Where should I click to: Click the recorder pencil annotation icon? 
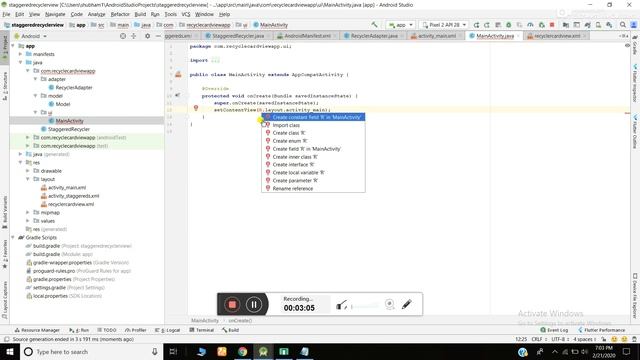point(407,304)
